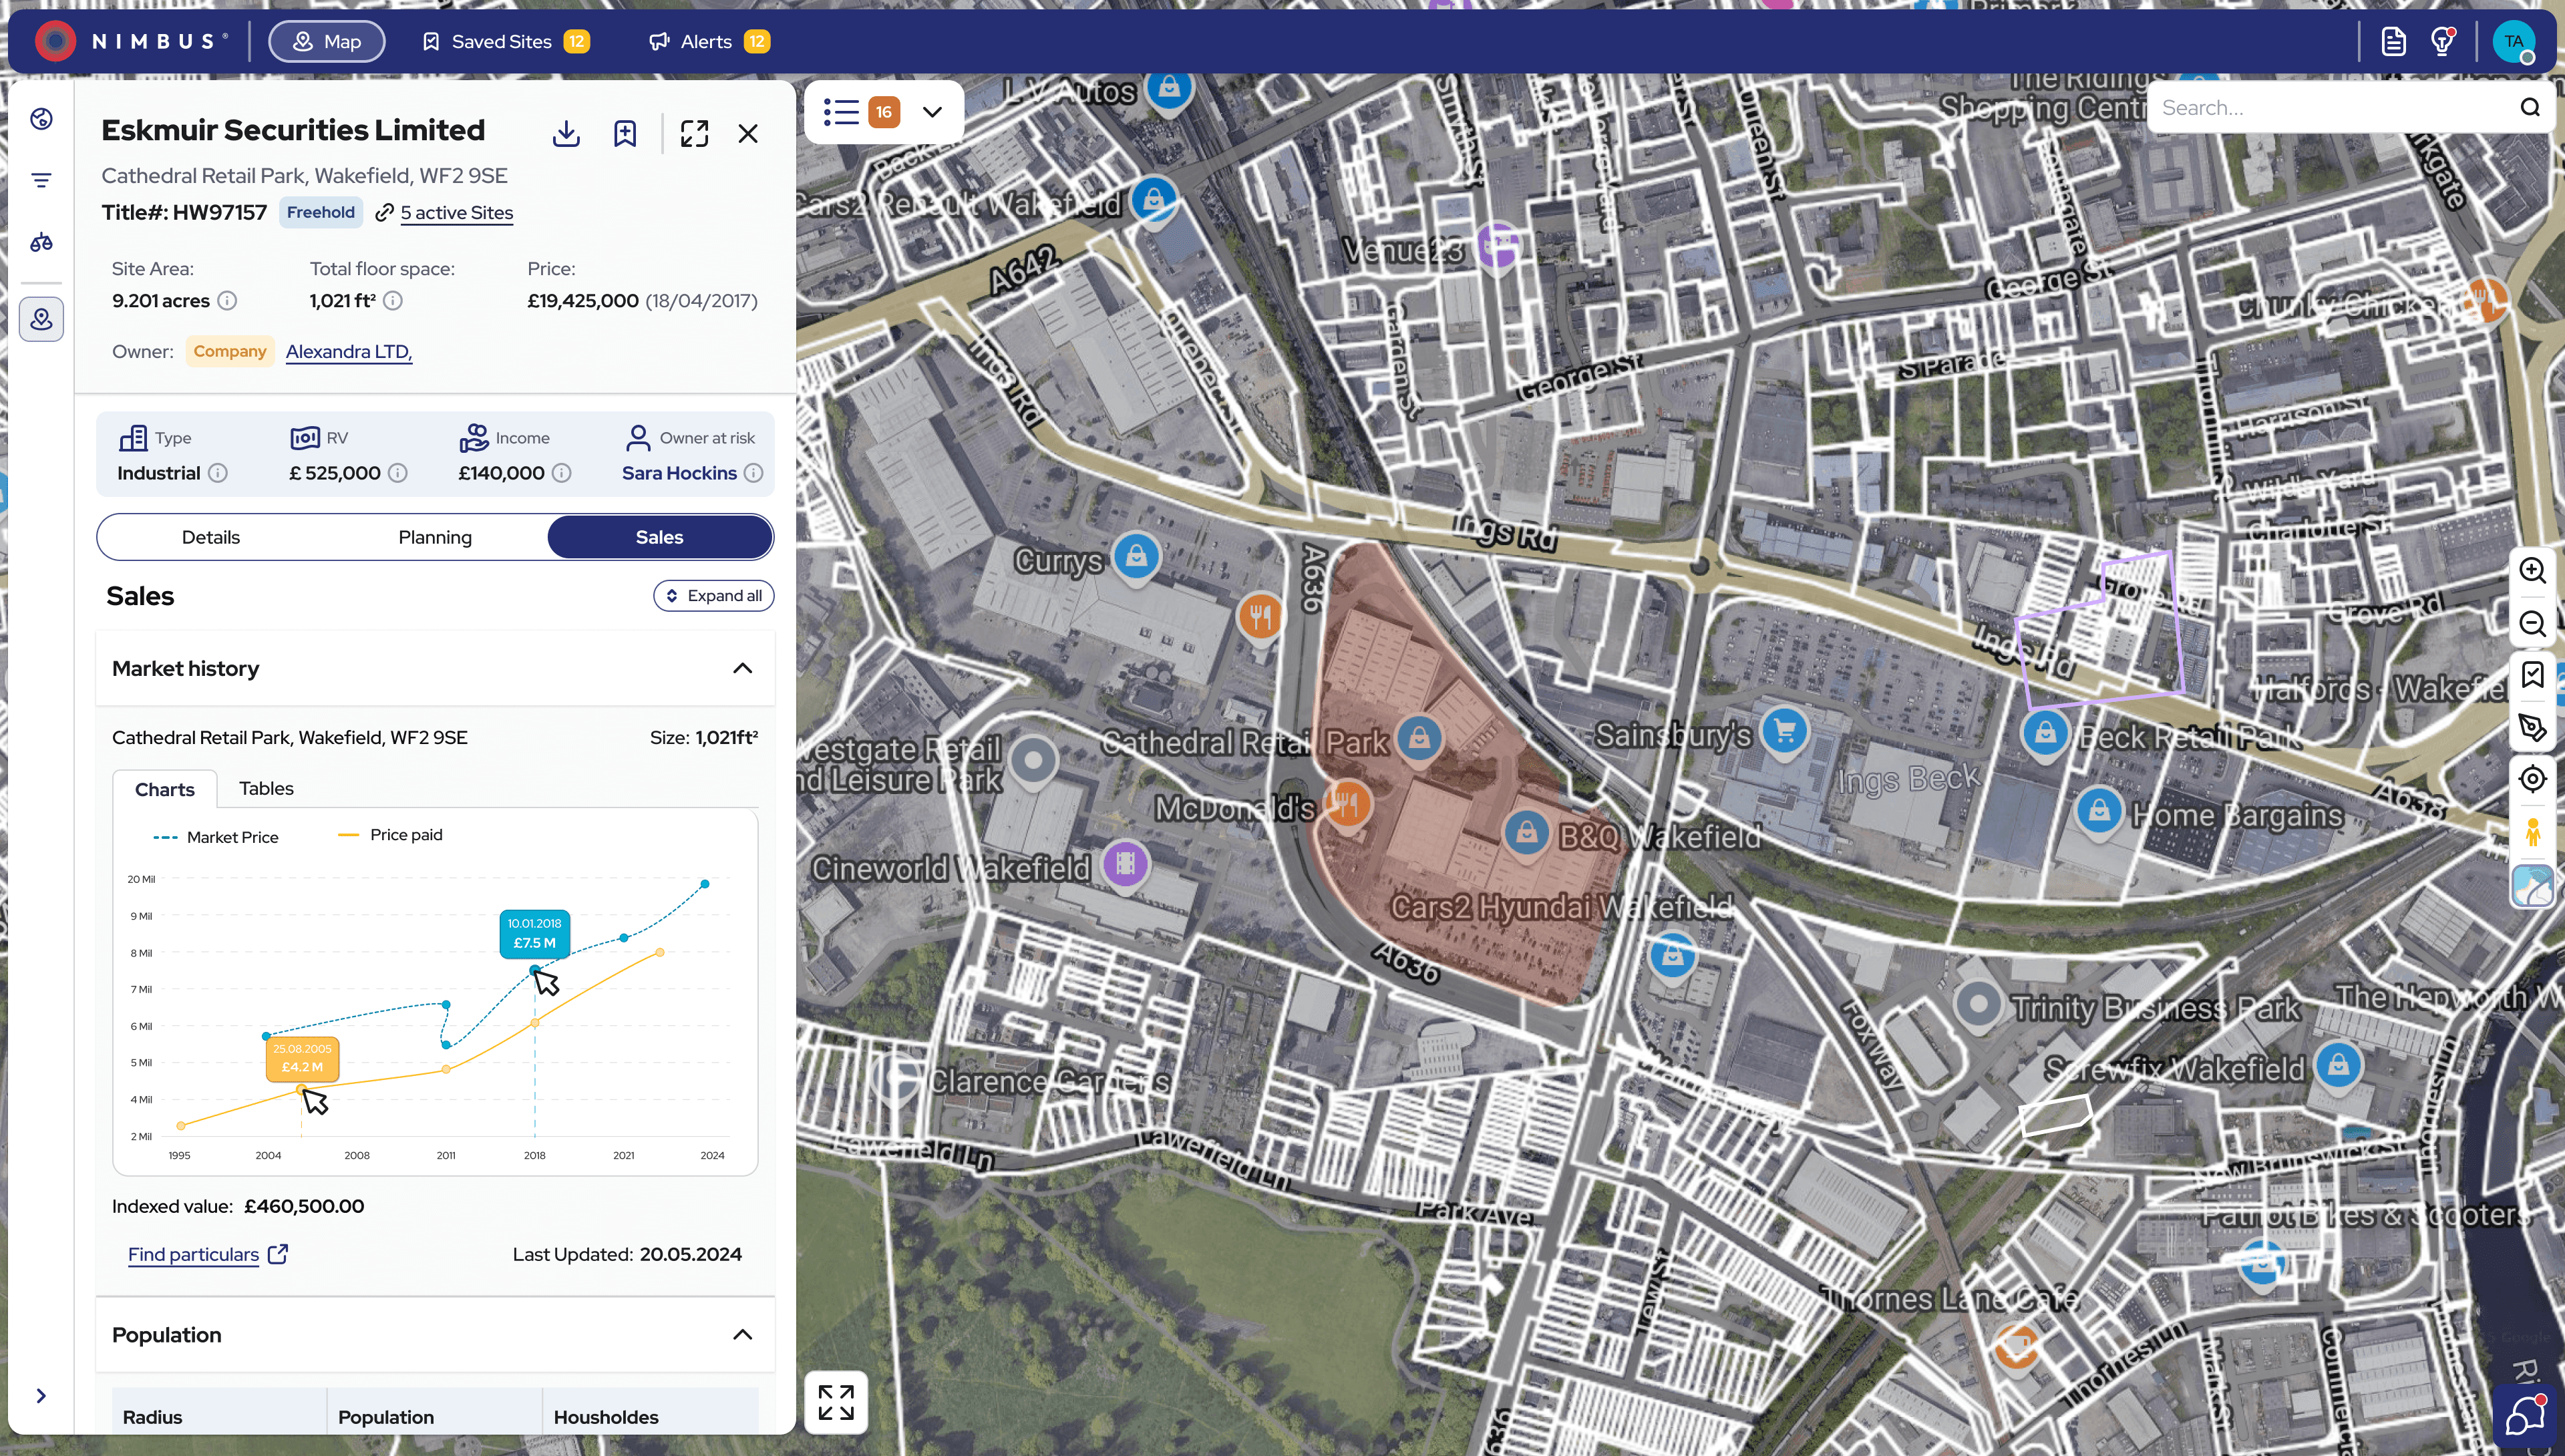This screenshot has height=1456, width=2565.
Task: Download the site report using download icon
Action: (566, 133)
